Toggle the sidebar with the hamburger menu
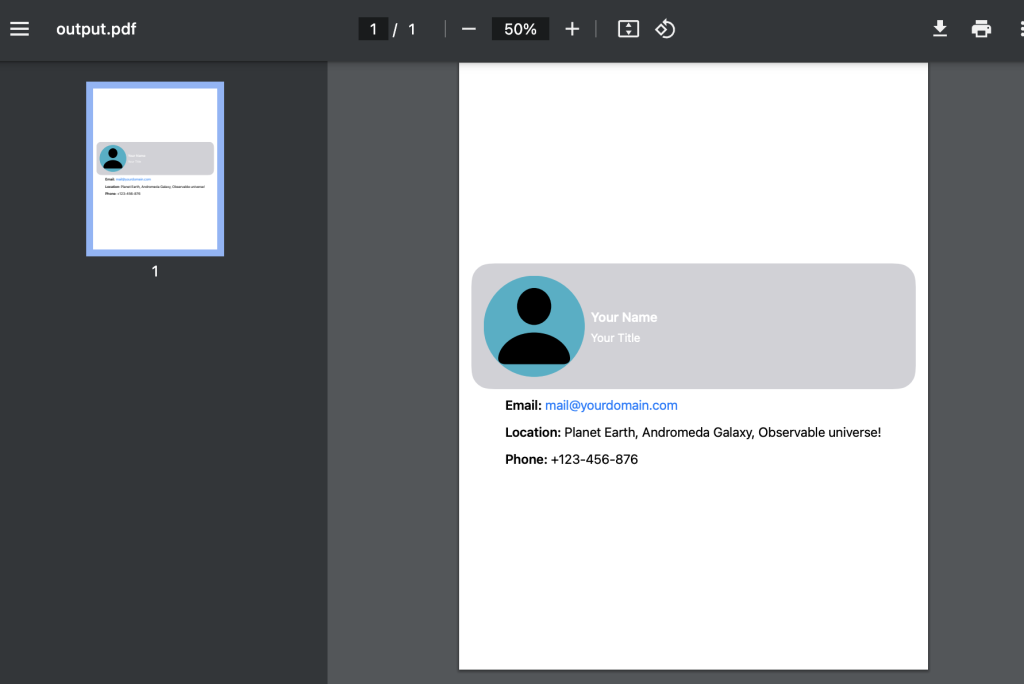The image size is (1024, 684). click(x=20, y=29)
